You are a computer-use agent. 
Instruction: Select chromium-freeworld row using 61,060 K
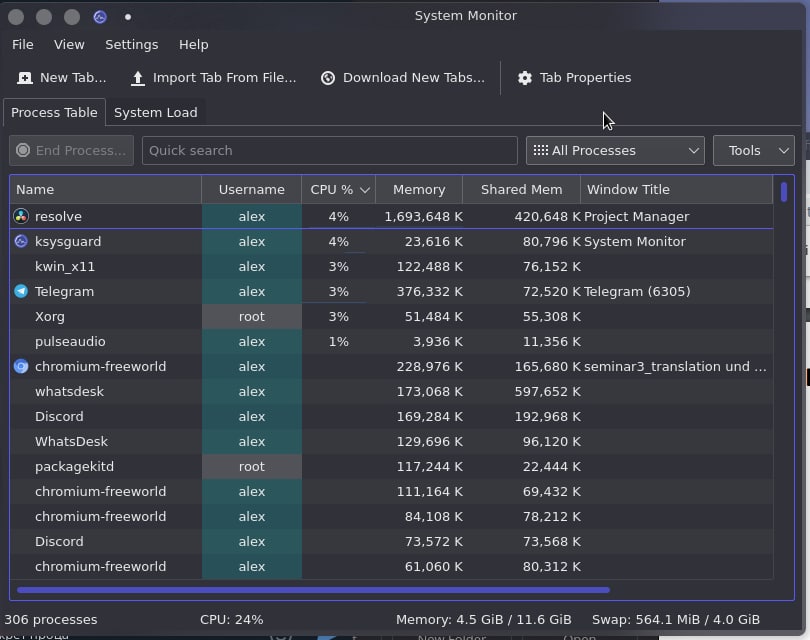click(x=392, y=566)
